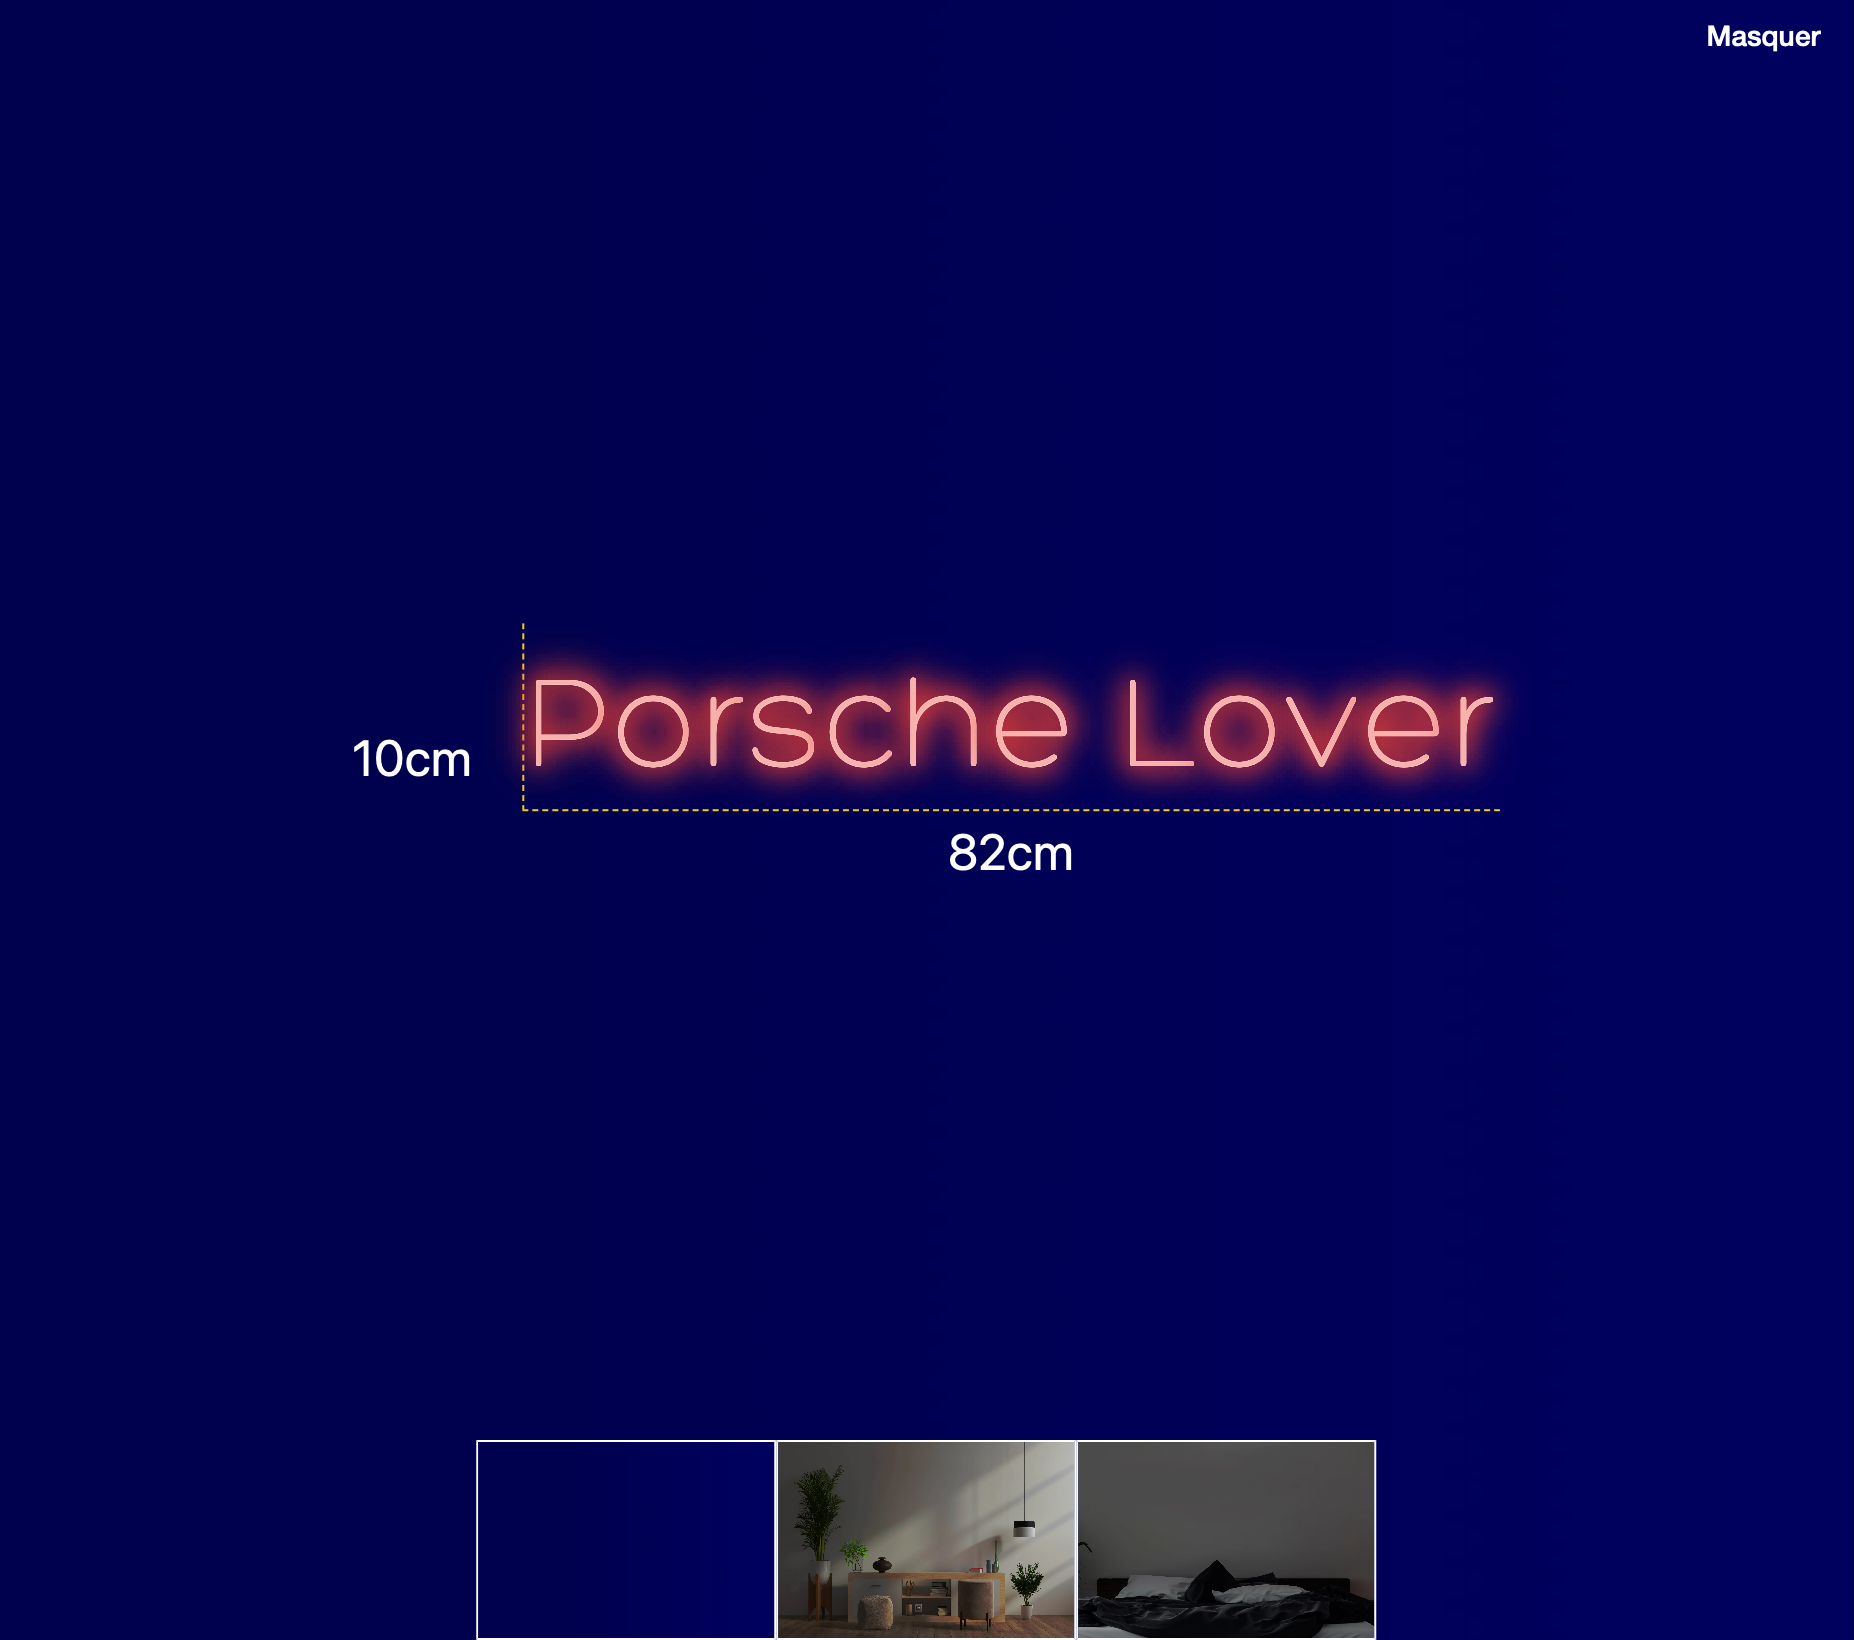Click the 10cm height label
Image resolution: width=1854 pixels, height=1640 pixels.
click(411, 758)
